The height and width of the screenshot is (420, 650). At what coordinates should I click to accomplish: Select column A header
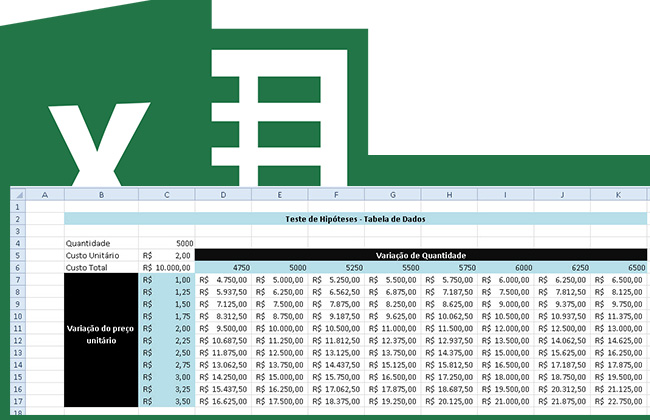tap(45, 194)
